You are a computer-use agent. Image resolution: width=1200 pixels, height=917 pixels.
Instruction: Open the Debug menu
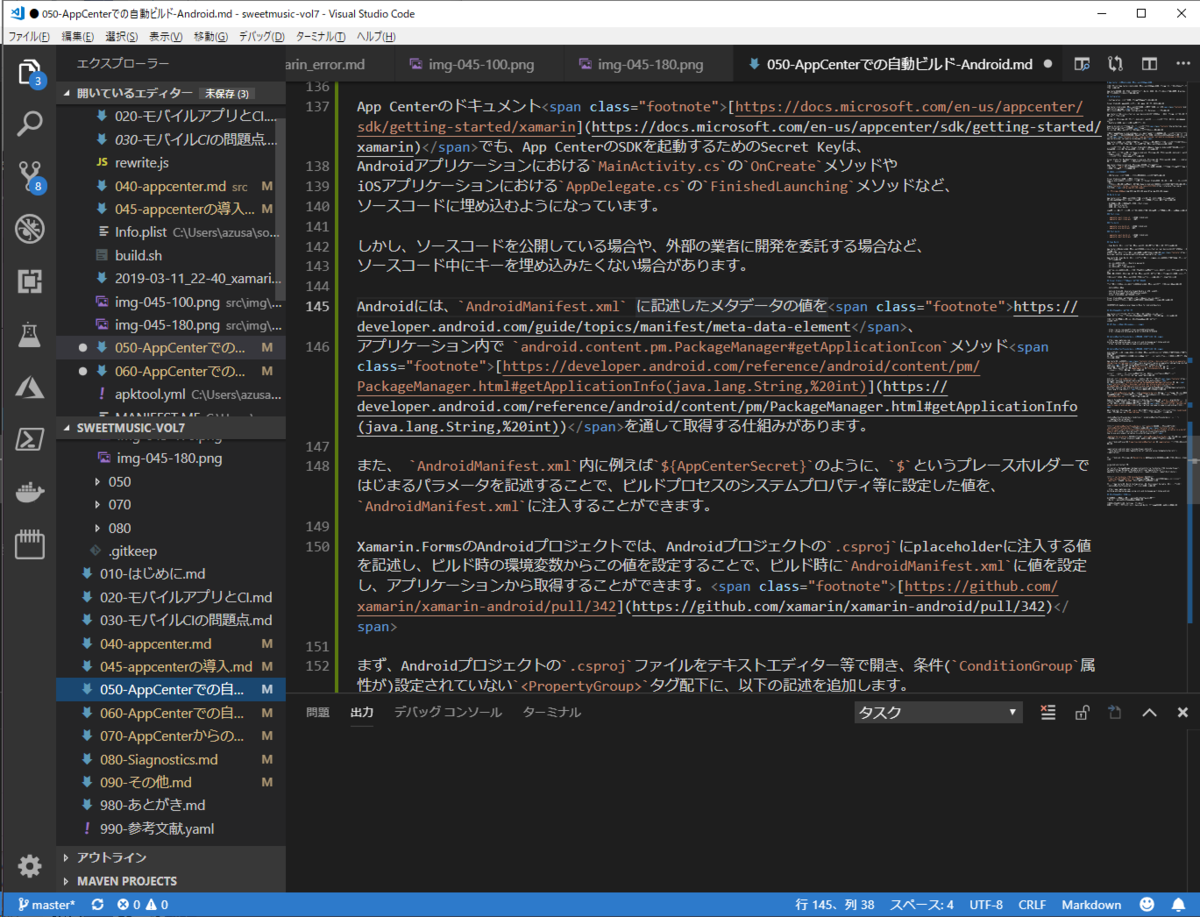click(261, 37)
